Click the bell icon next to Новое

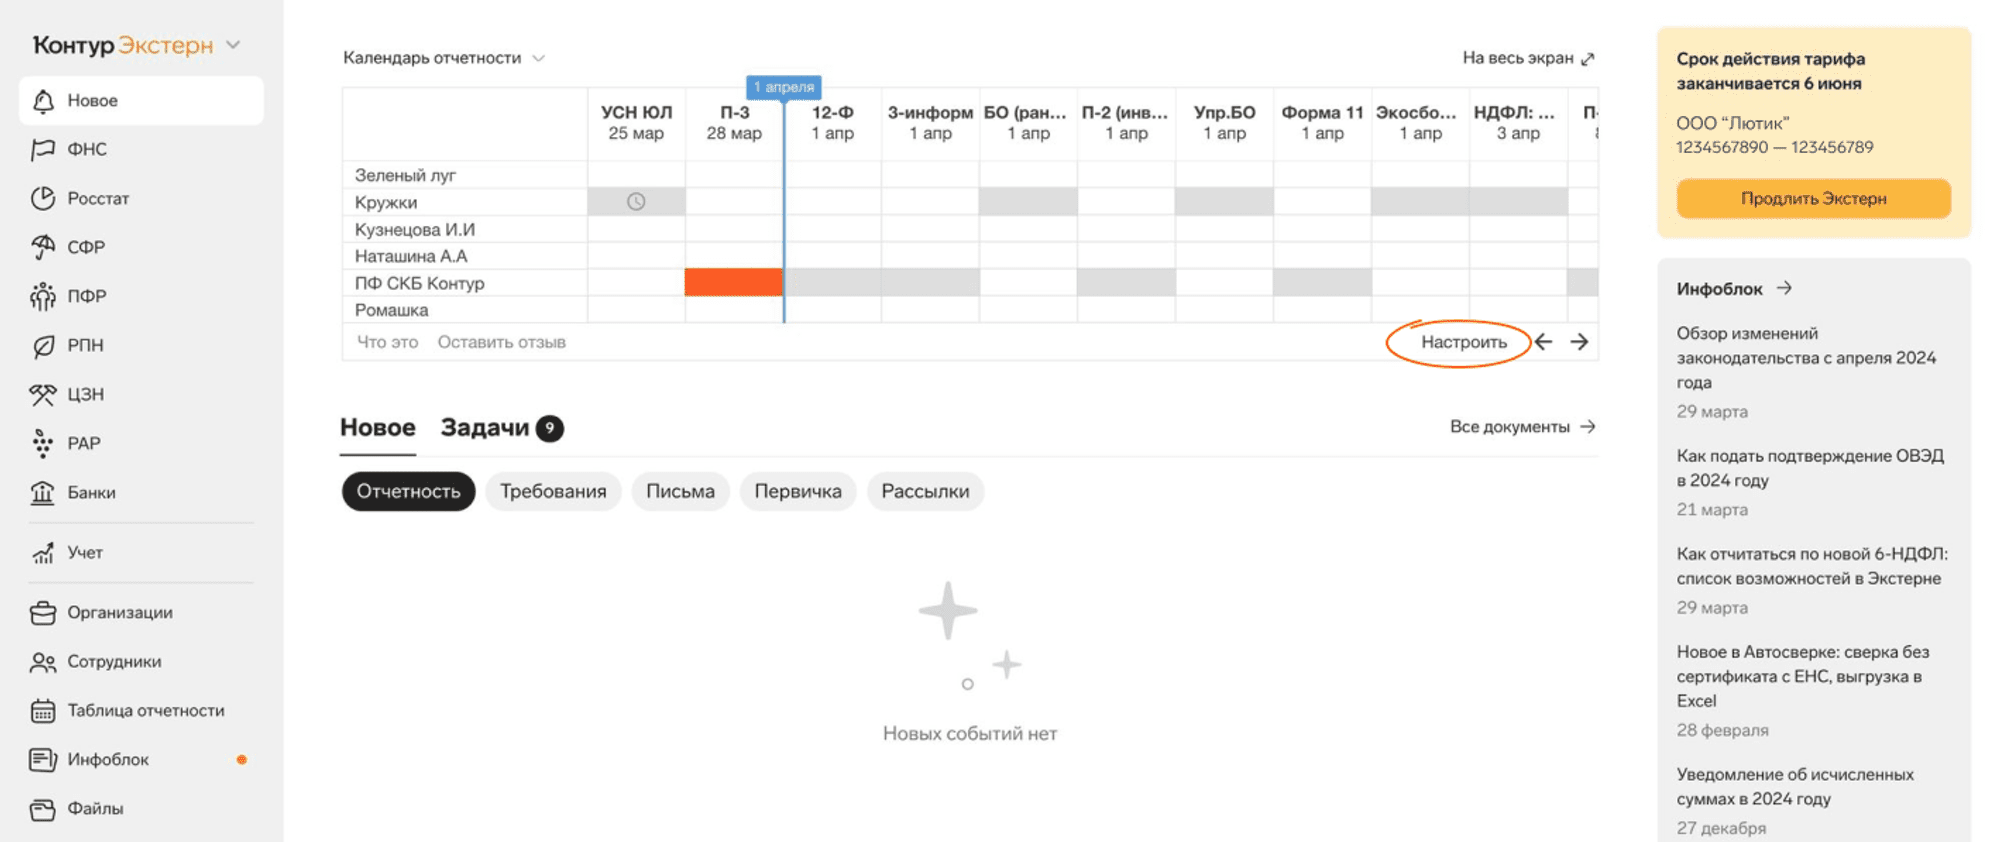pyautogui.click(x=43, y=101)
